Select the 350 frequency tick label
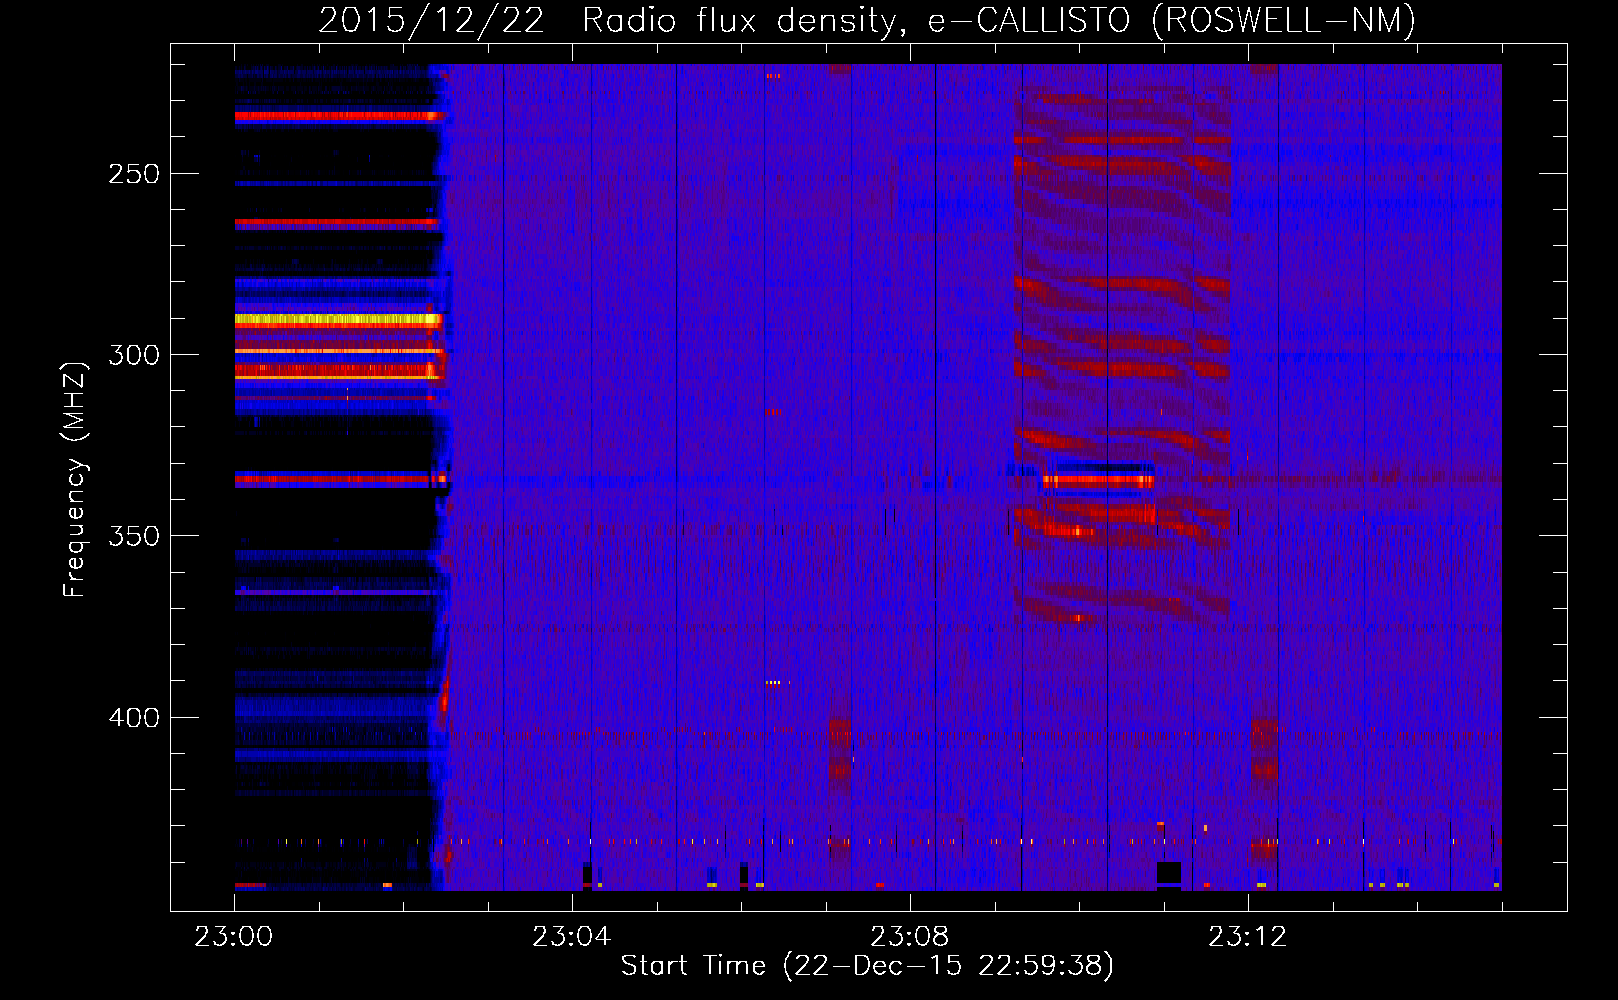The image size is (1618, 1000). (134, 536)
